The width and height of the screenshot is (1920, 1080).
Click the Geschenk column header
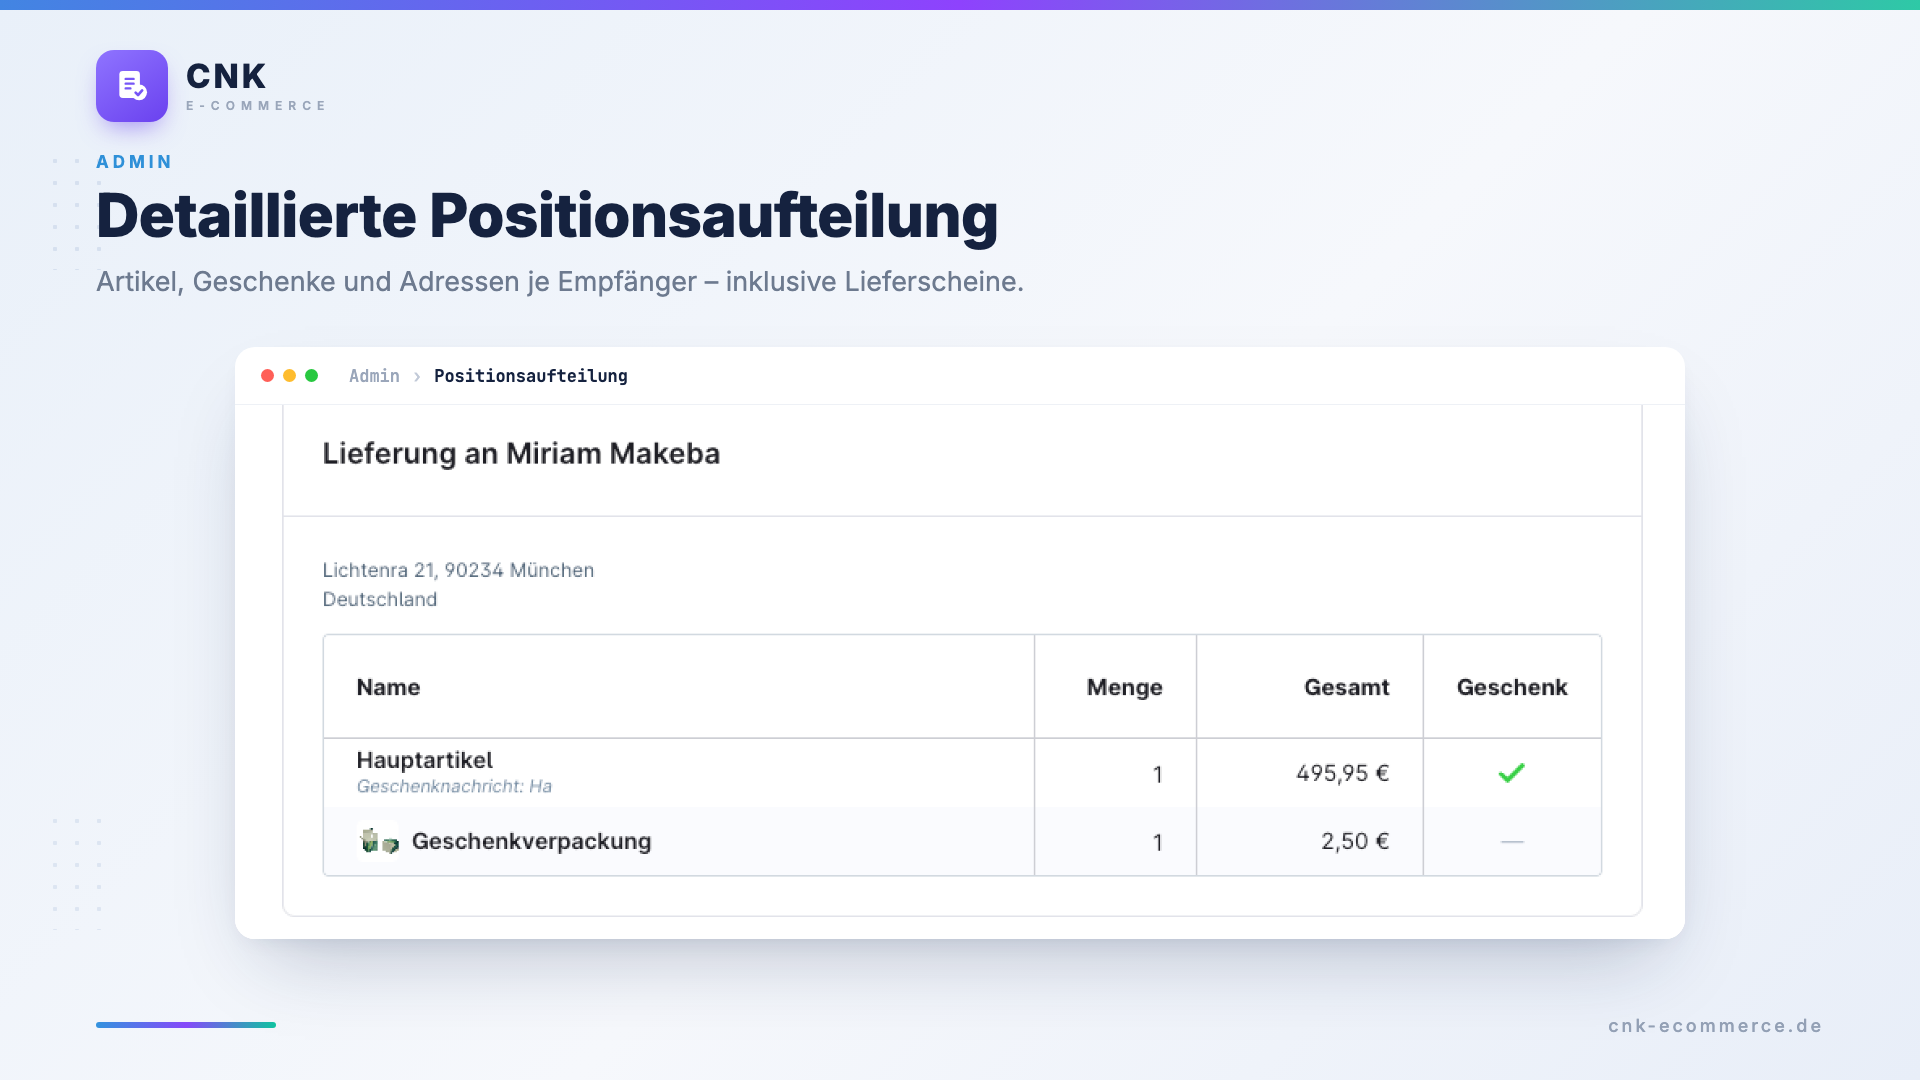click(x=1512, y=687)
